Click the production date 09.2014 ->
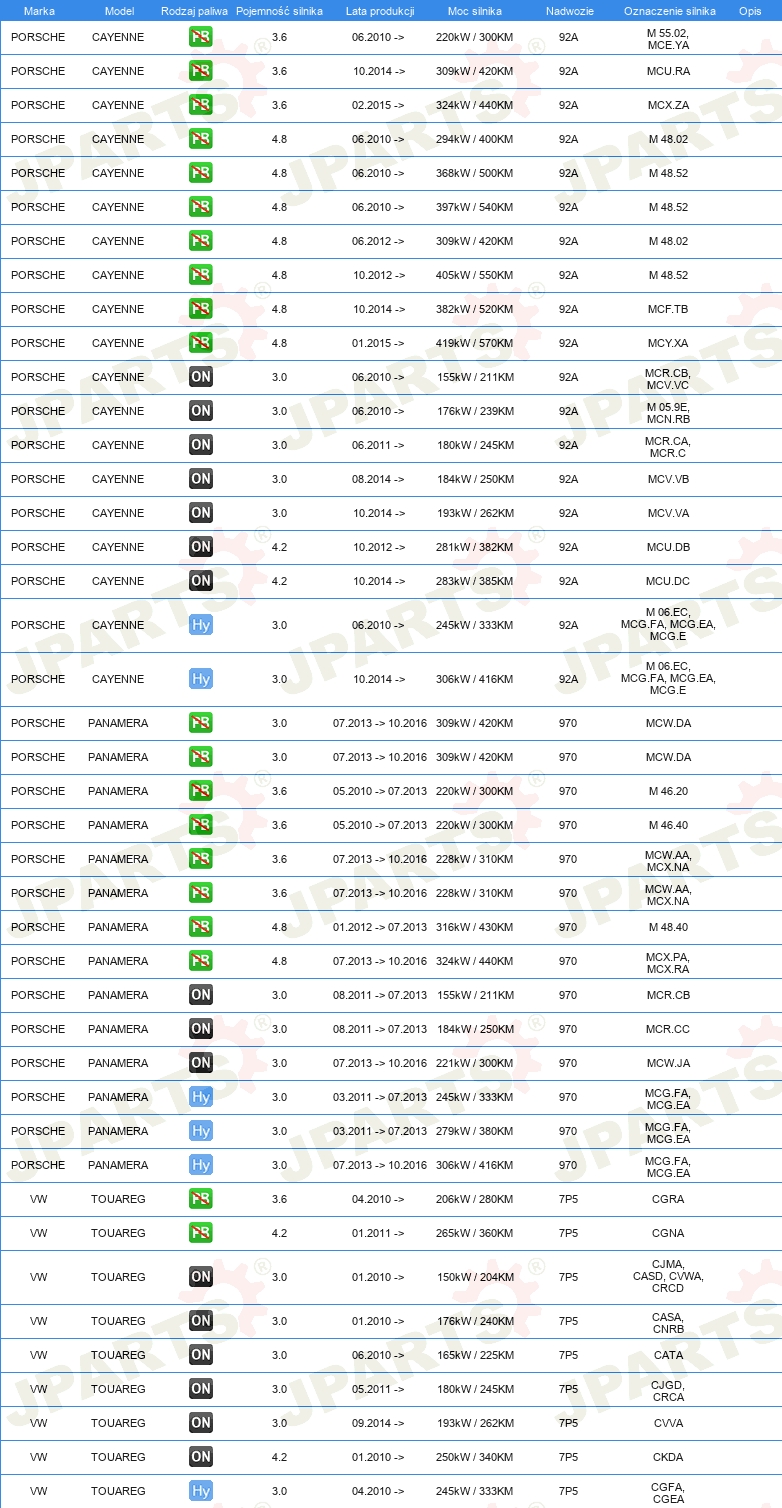The width and height of the screenshot is (782, 1508). (x=379, y=1423)
